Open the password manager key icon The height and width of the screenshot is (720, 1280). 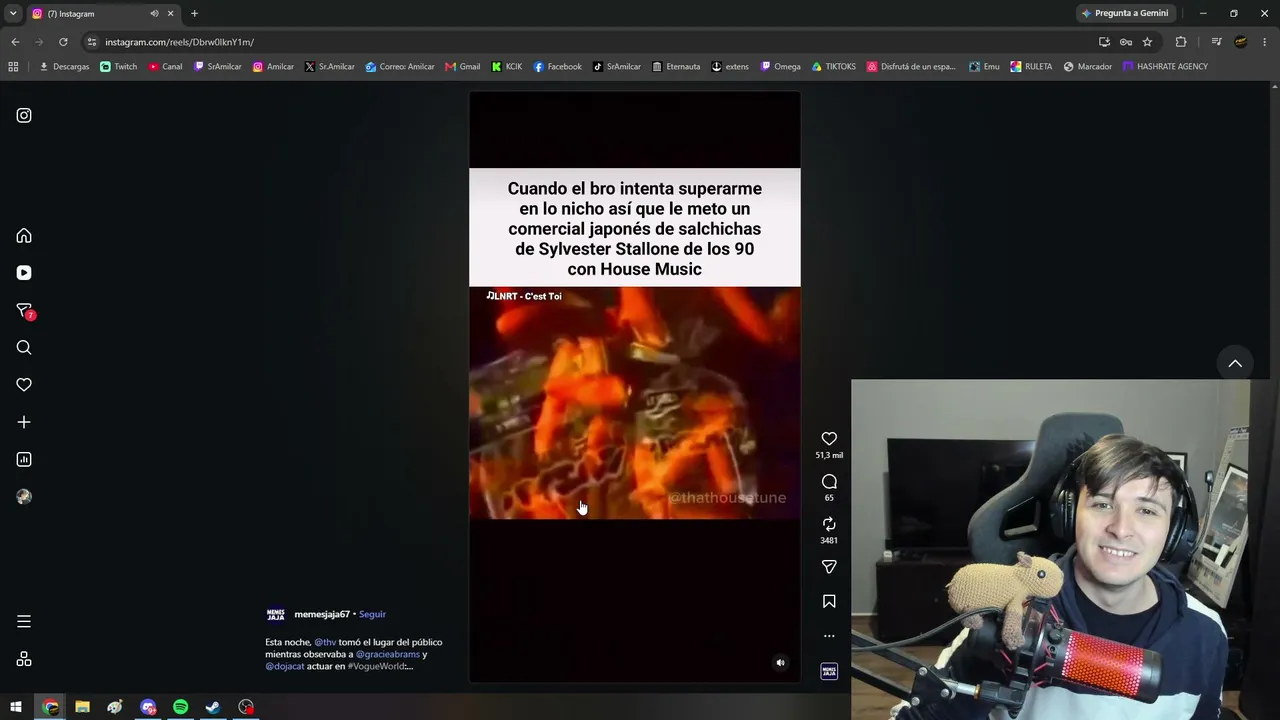[1126, 42]
